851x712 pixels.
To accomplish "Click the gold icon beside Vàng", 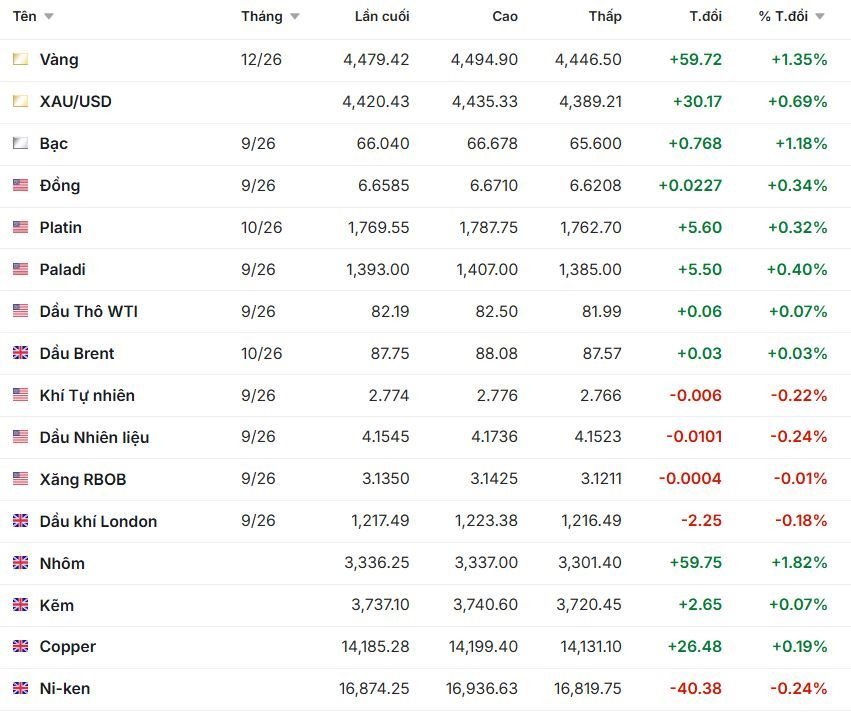I will [x=21, y=59].
